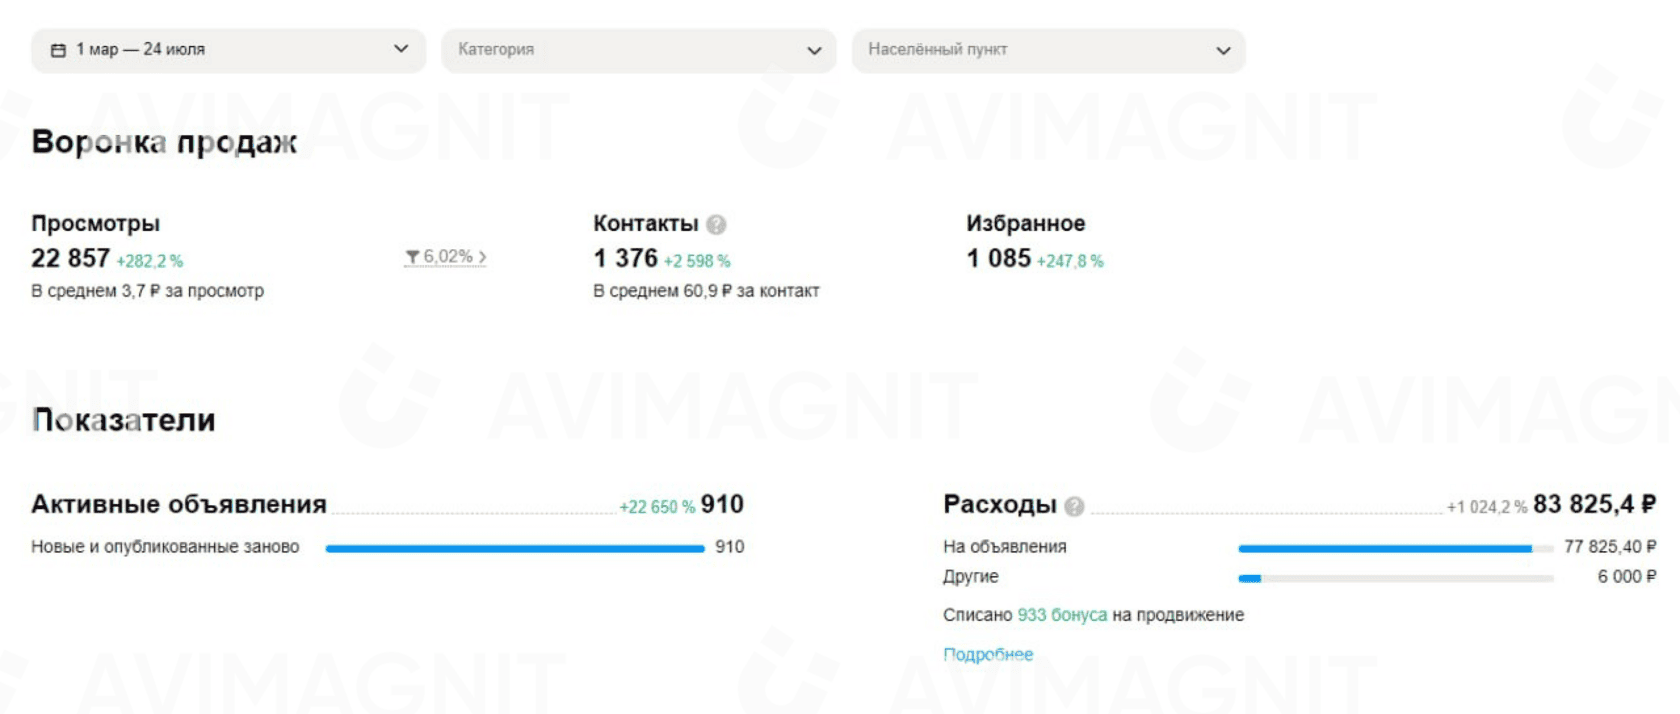Click the +2 598 % growth indicator
This screenshot has height=714, width=1680.
(x=696, y=260)
